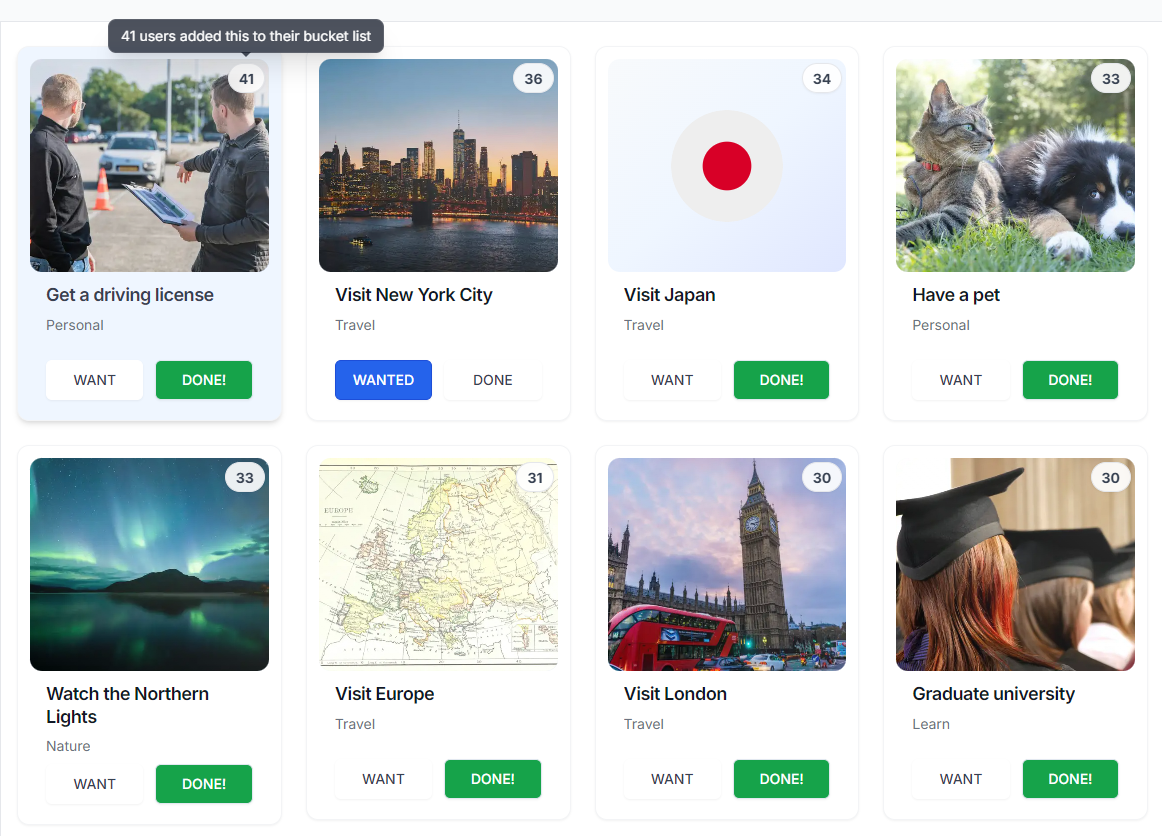Click DONE! on "Get a driving license"
Screen dimensions: 1162x836
[203, 379]
